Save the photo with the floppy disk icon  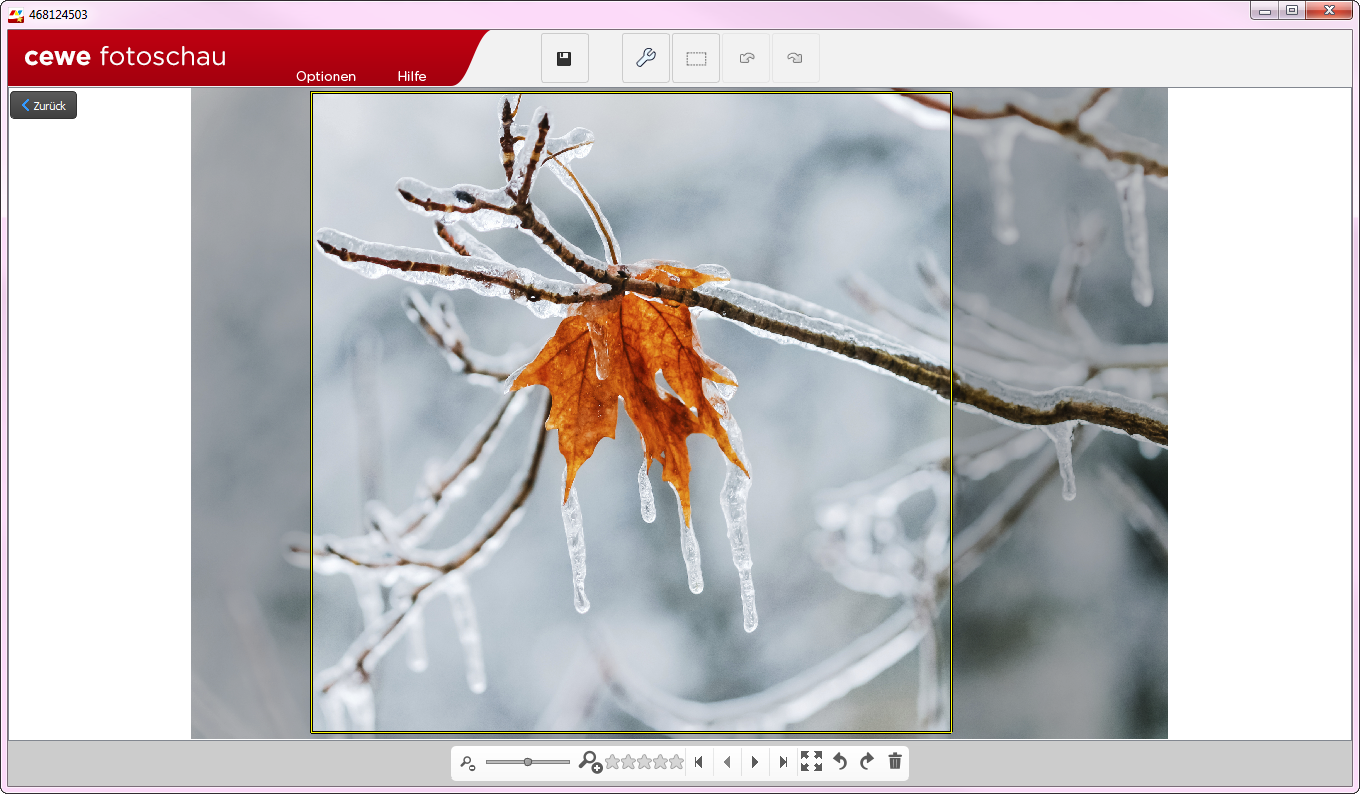click(565, 58)
